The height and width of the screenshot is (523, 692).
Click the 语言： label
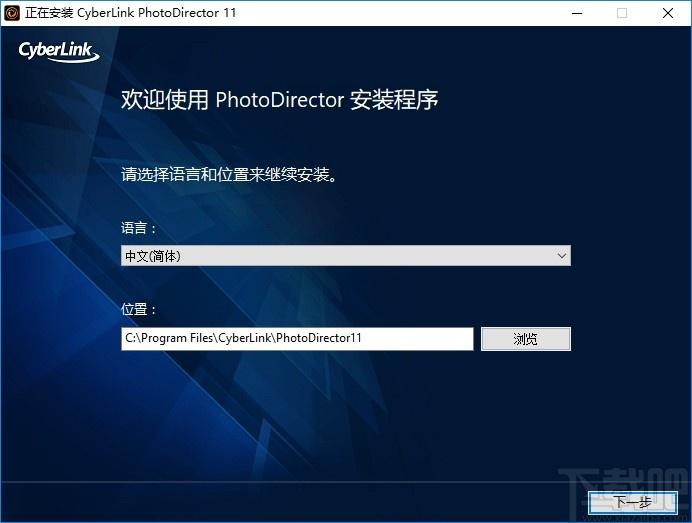point(139,228)
